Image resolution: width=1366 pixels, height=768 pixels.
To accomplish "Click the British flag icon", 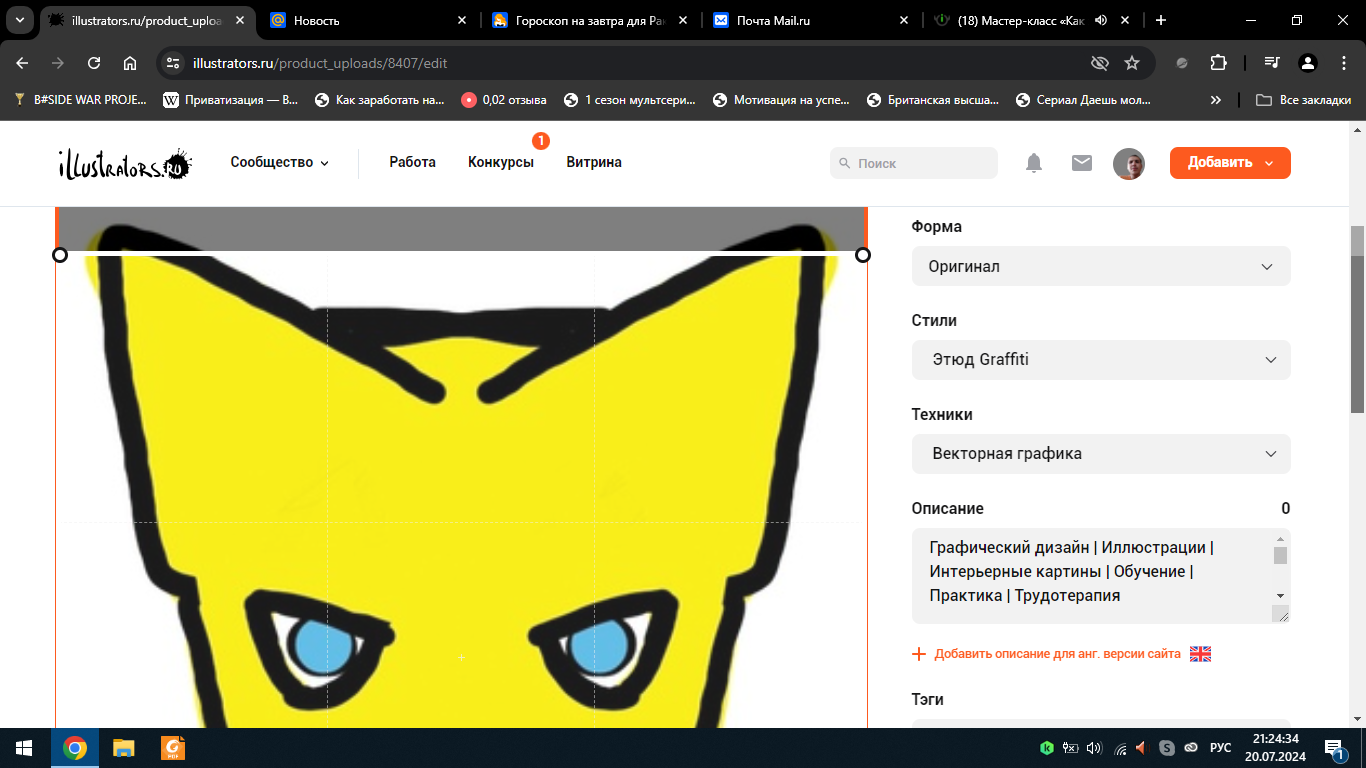I will pyautogui.click(x=1200, y=654).
